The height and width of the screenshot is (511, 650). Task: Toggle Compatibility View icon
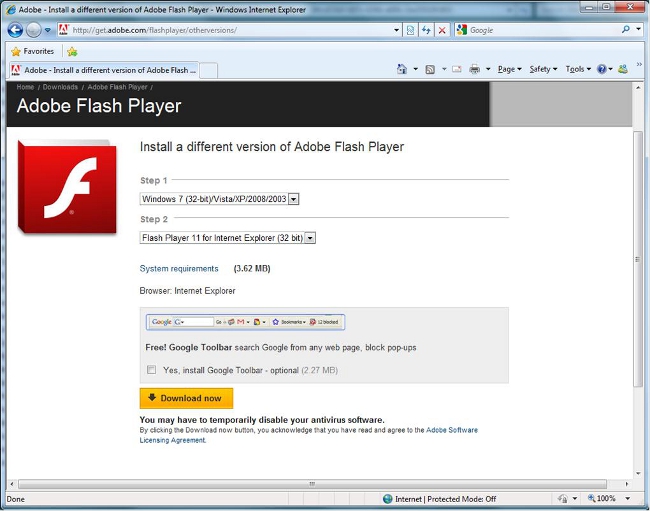pos(410,30)
